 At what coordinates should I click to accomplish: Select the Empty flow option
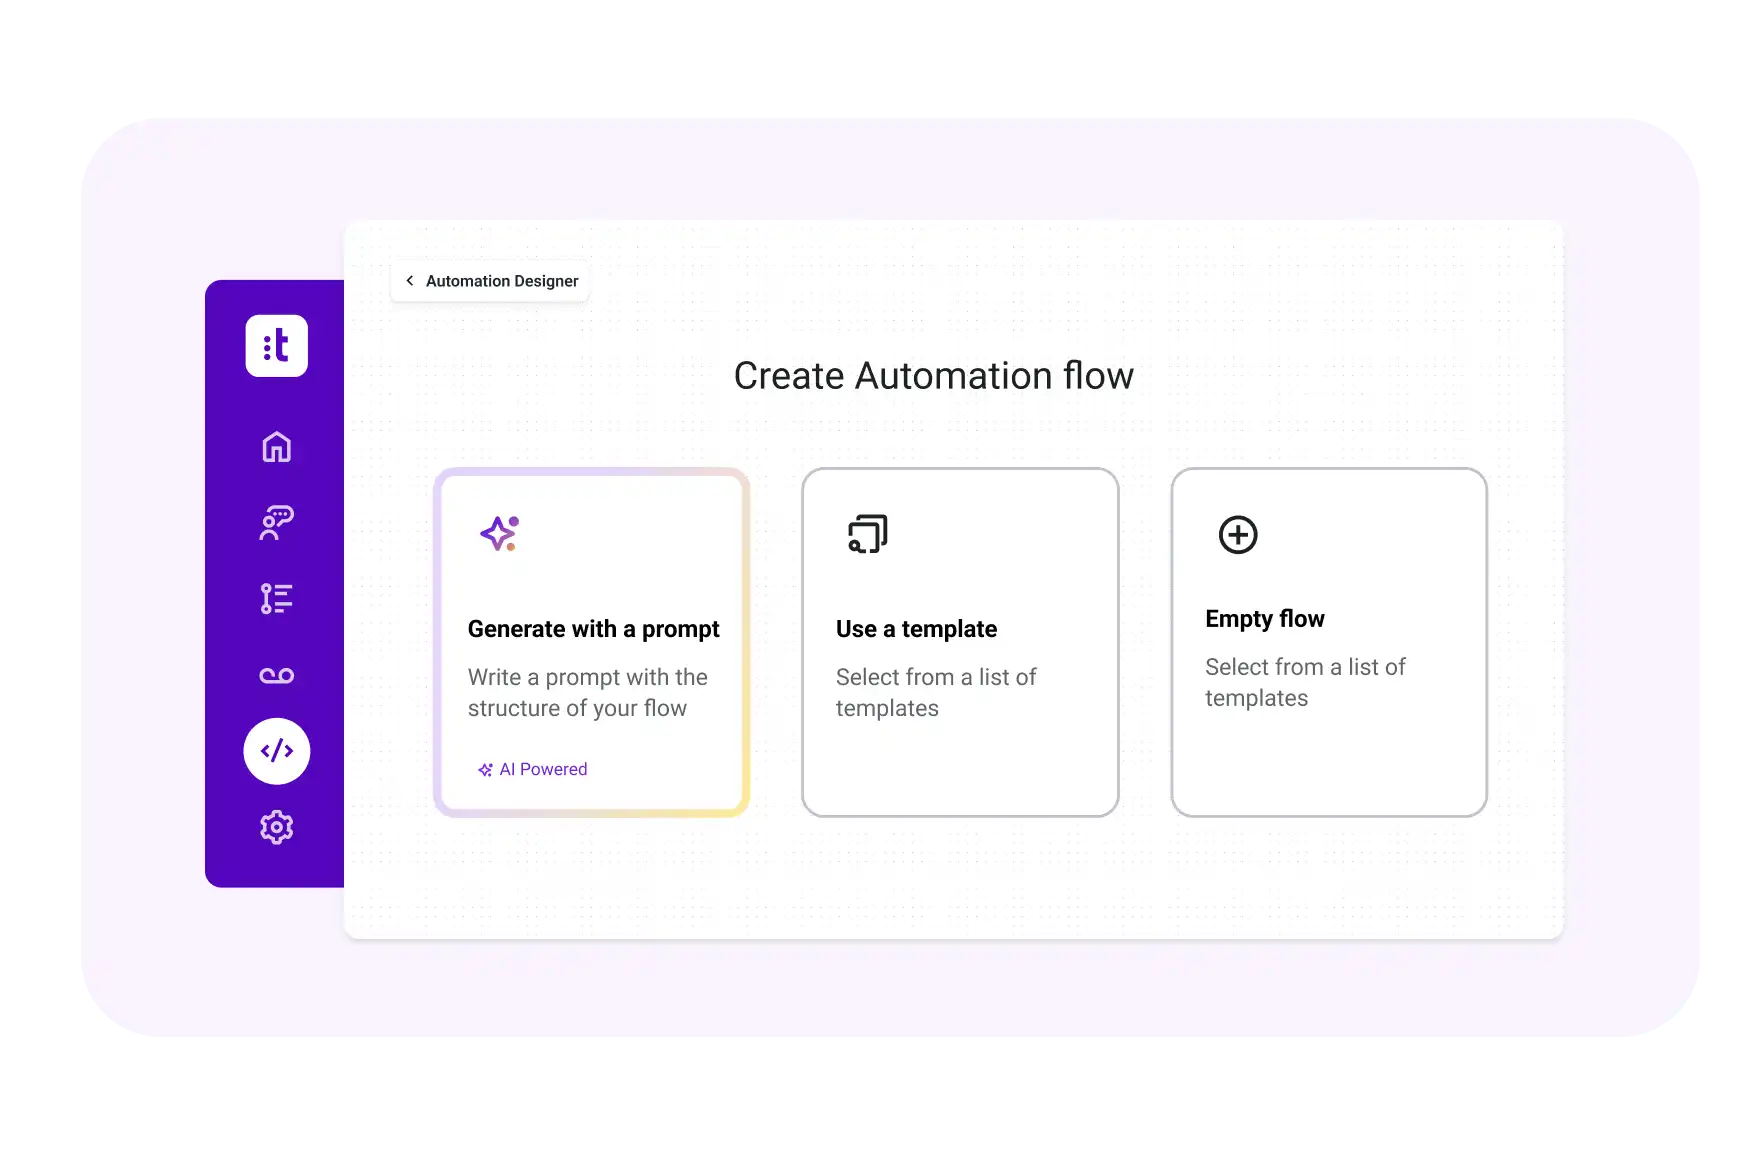pyautogui.click(x=1328, y=640)
